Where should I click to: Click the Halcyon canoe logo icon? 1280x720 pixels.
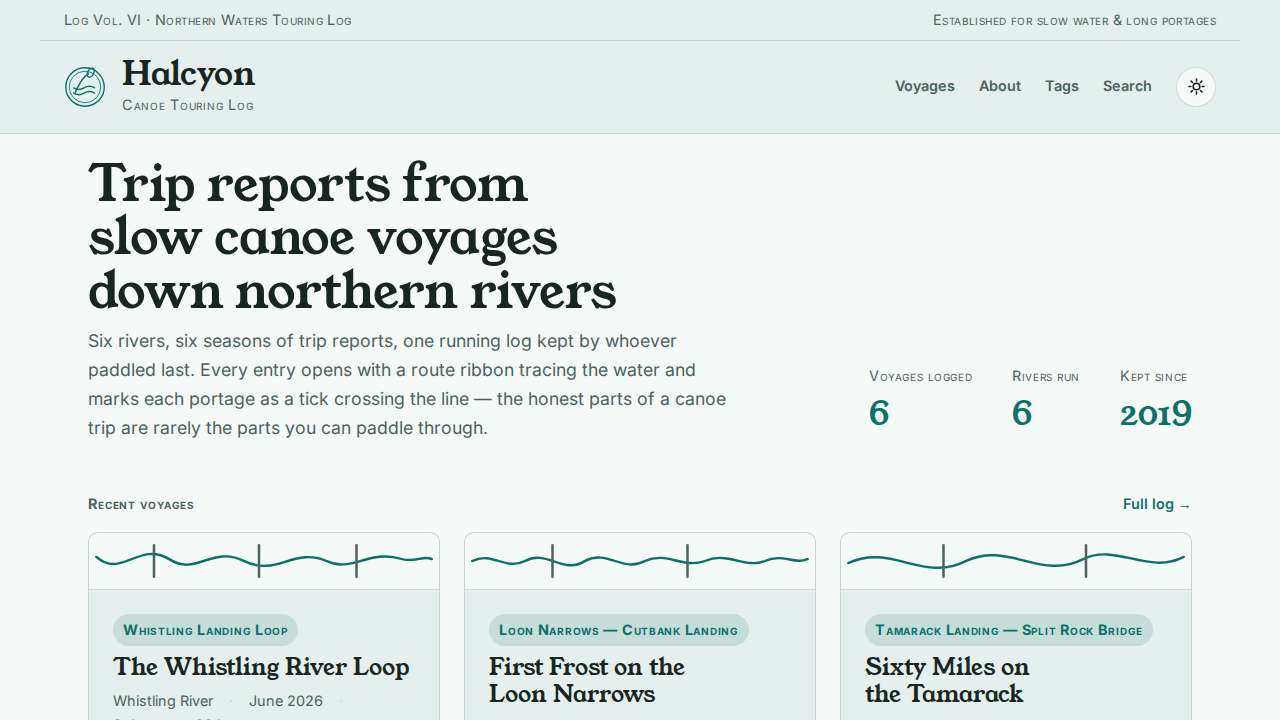tap(85, 87)
